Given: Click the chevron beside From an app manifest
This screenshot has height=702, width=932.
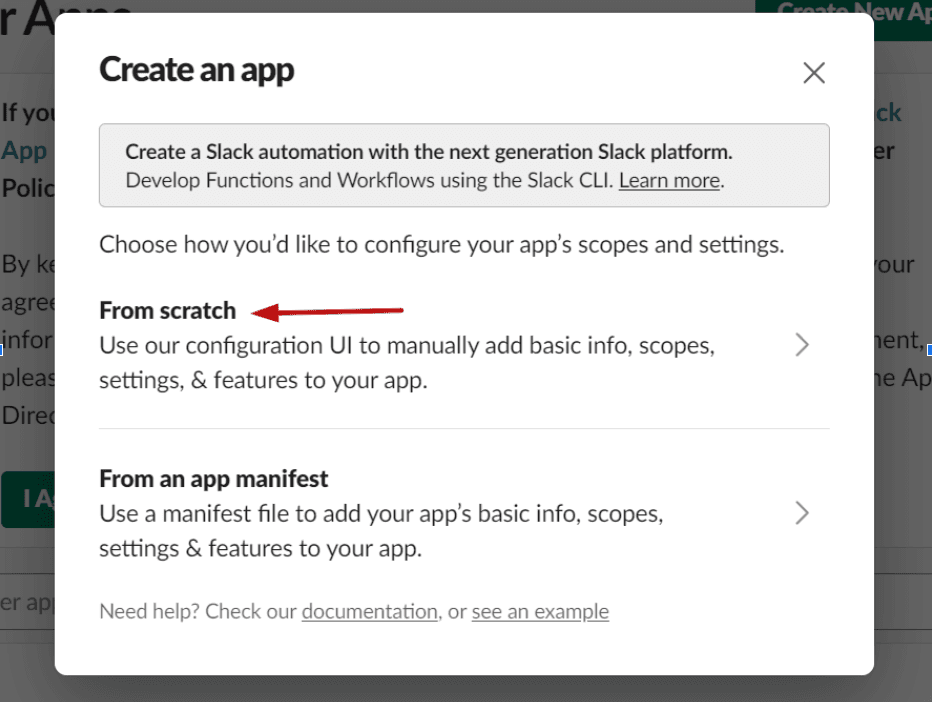Looking at the screenshot, I should [802, 513].
